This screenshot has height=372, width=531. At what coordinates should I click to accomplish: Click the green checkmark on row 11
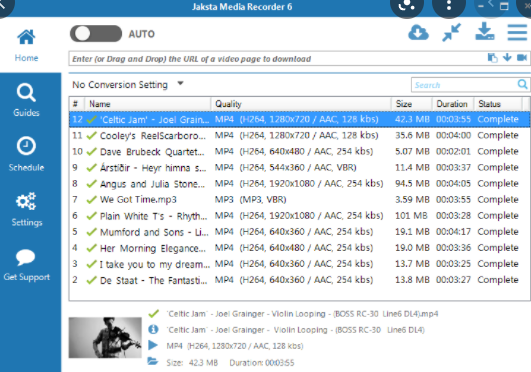click(91, 136)
